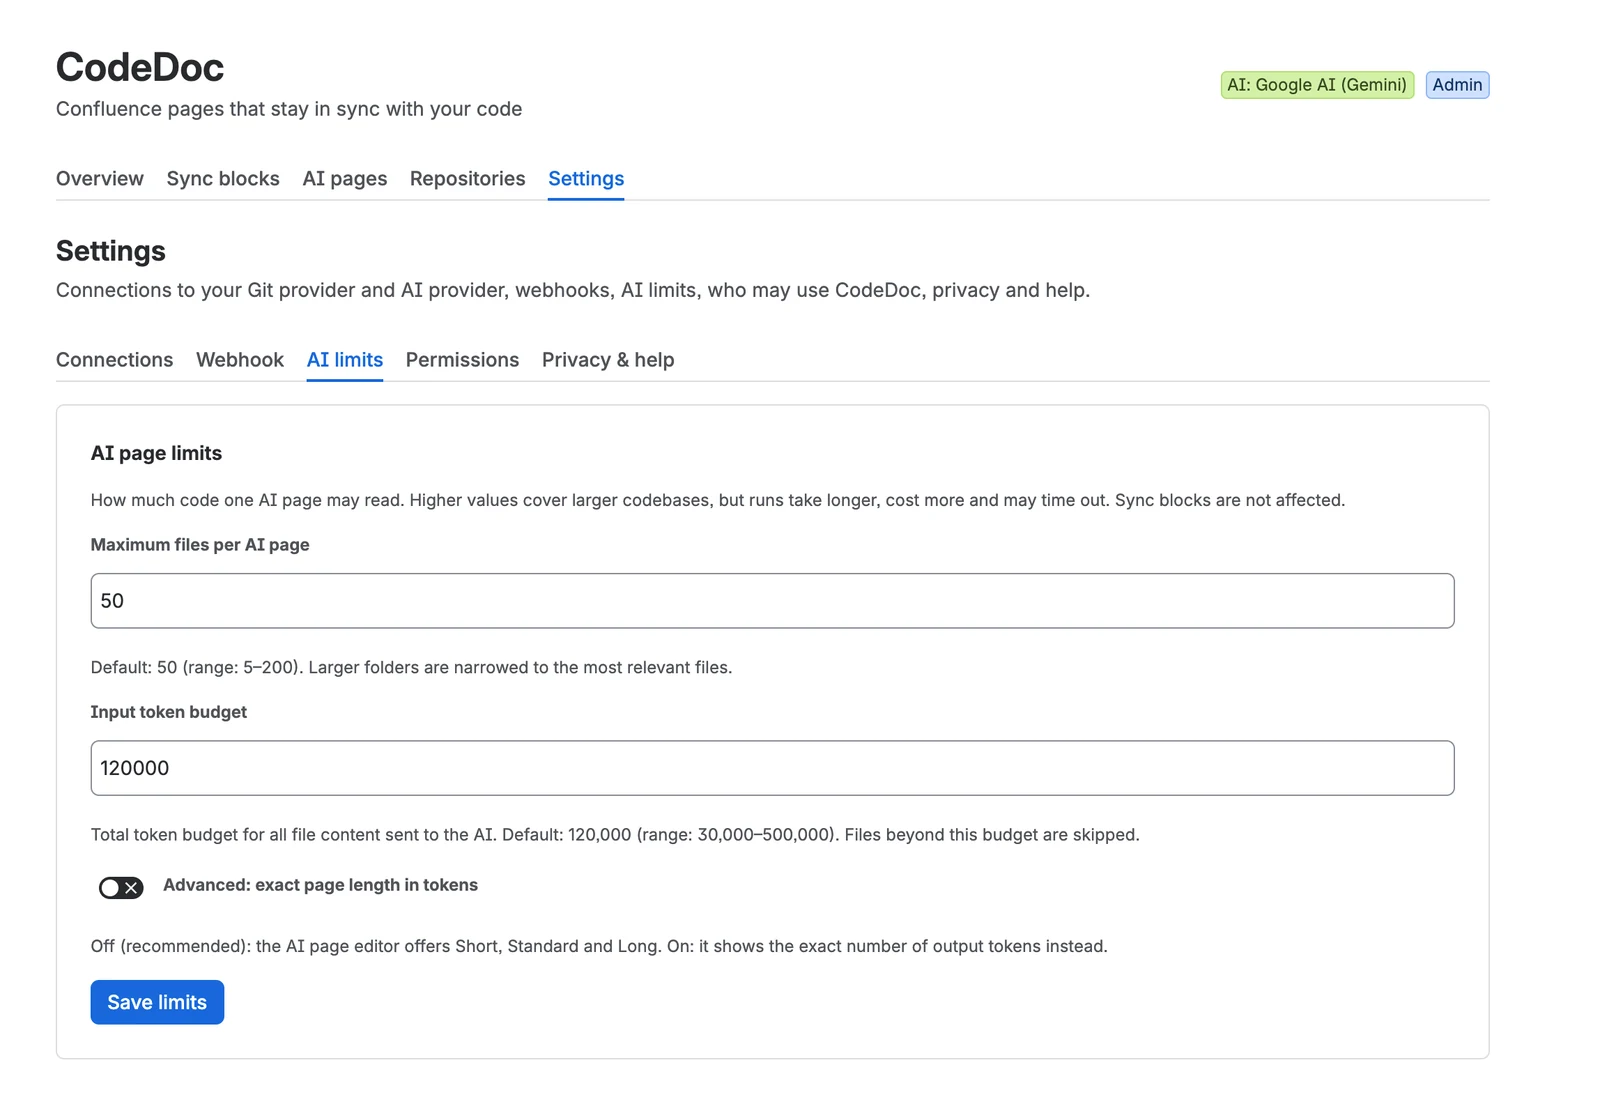This screenshot has width=1600, height=1104.
Task: Click the 'Maximum files per AI page' label
Action: click(x=200, y=545)
